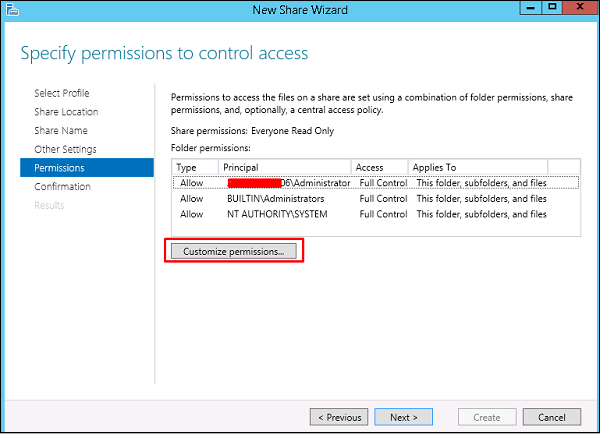Select the Permissions step in sidebar

coord(59,168)
